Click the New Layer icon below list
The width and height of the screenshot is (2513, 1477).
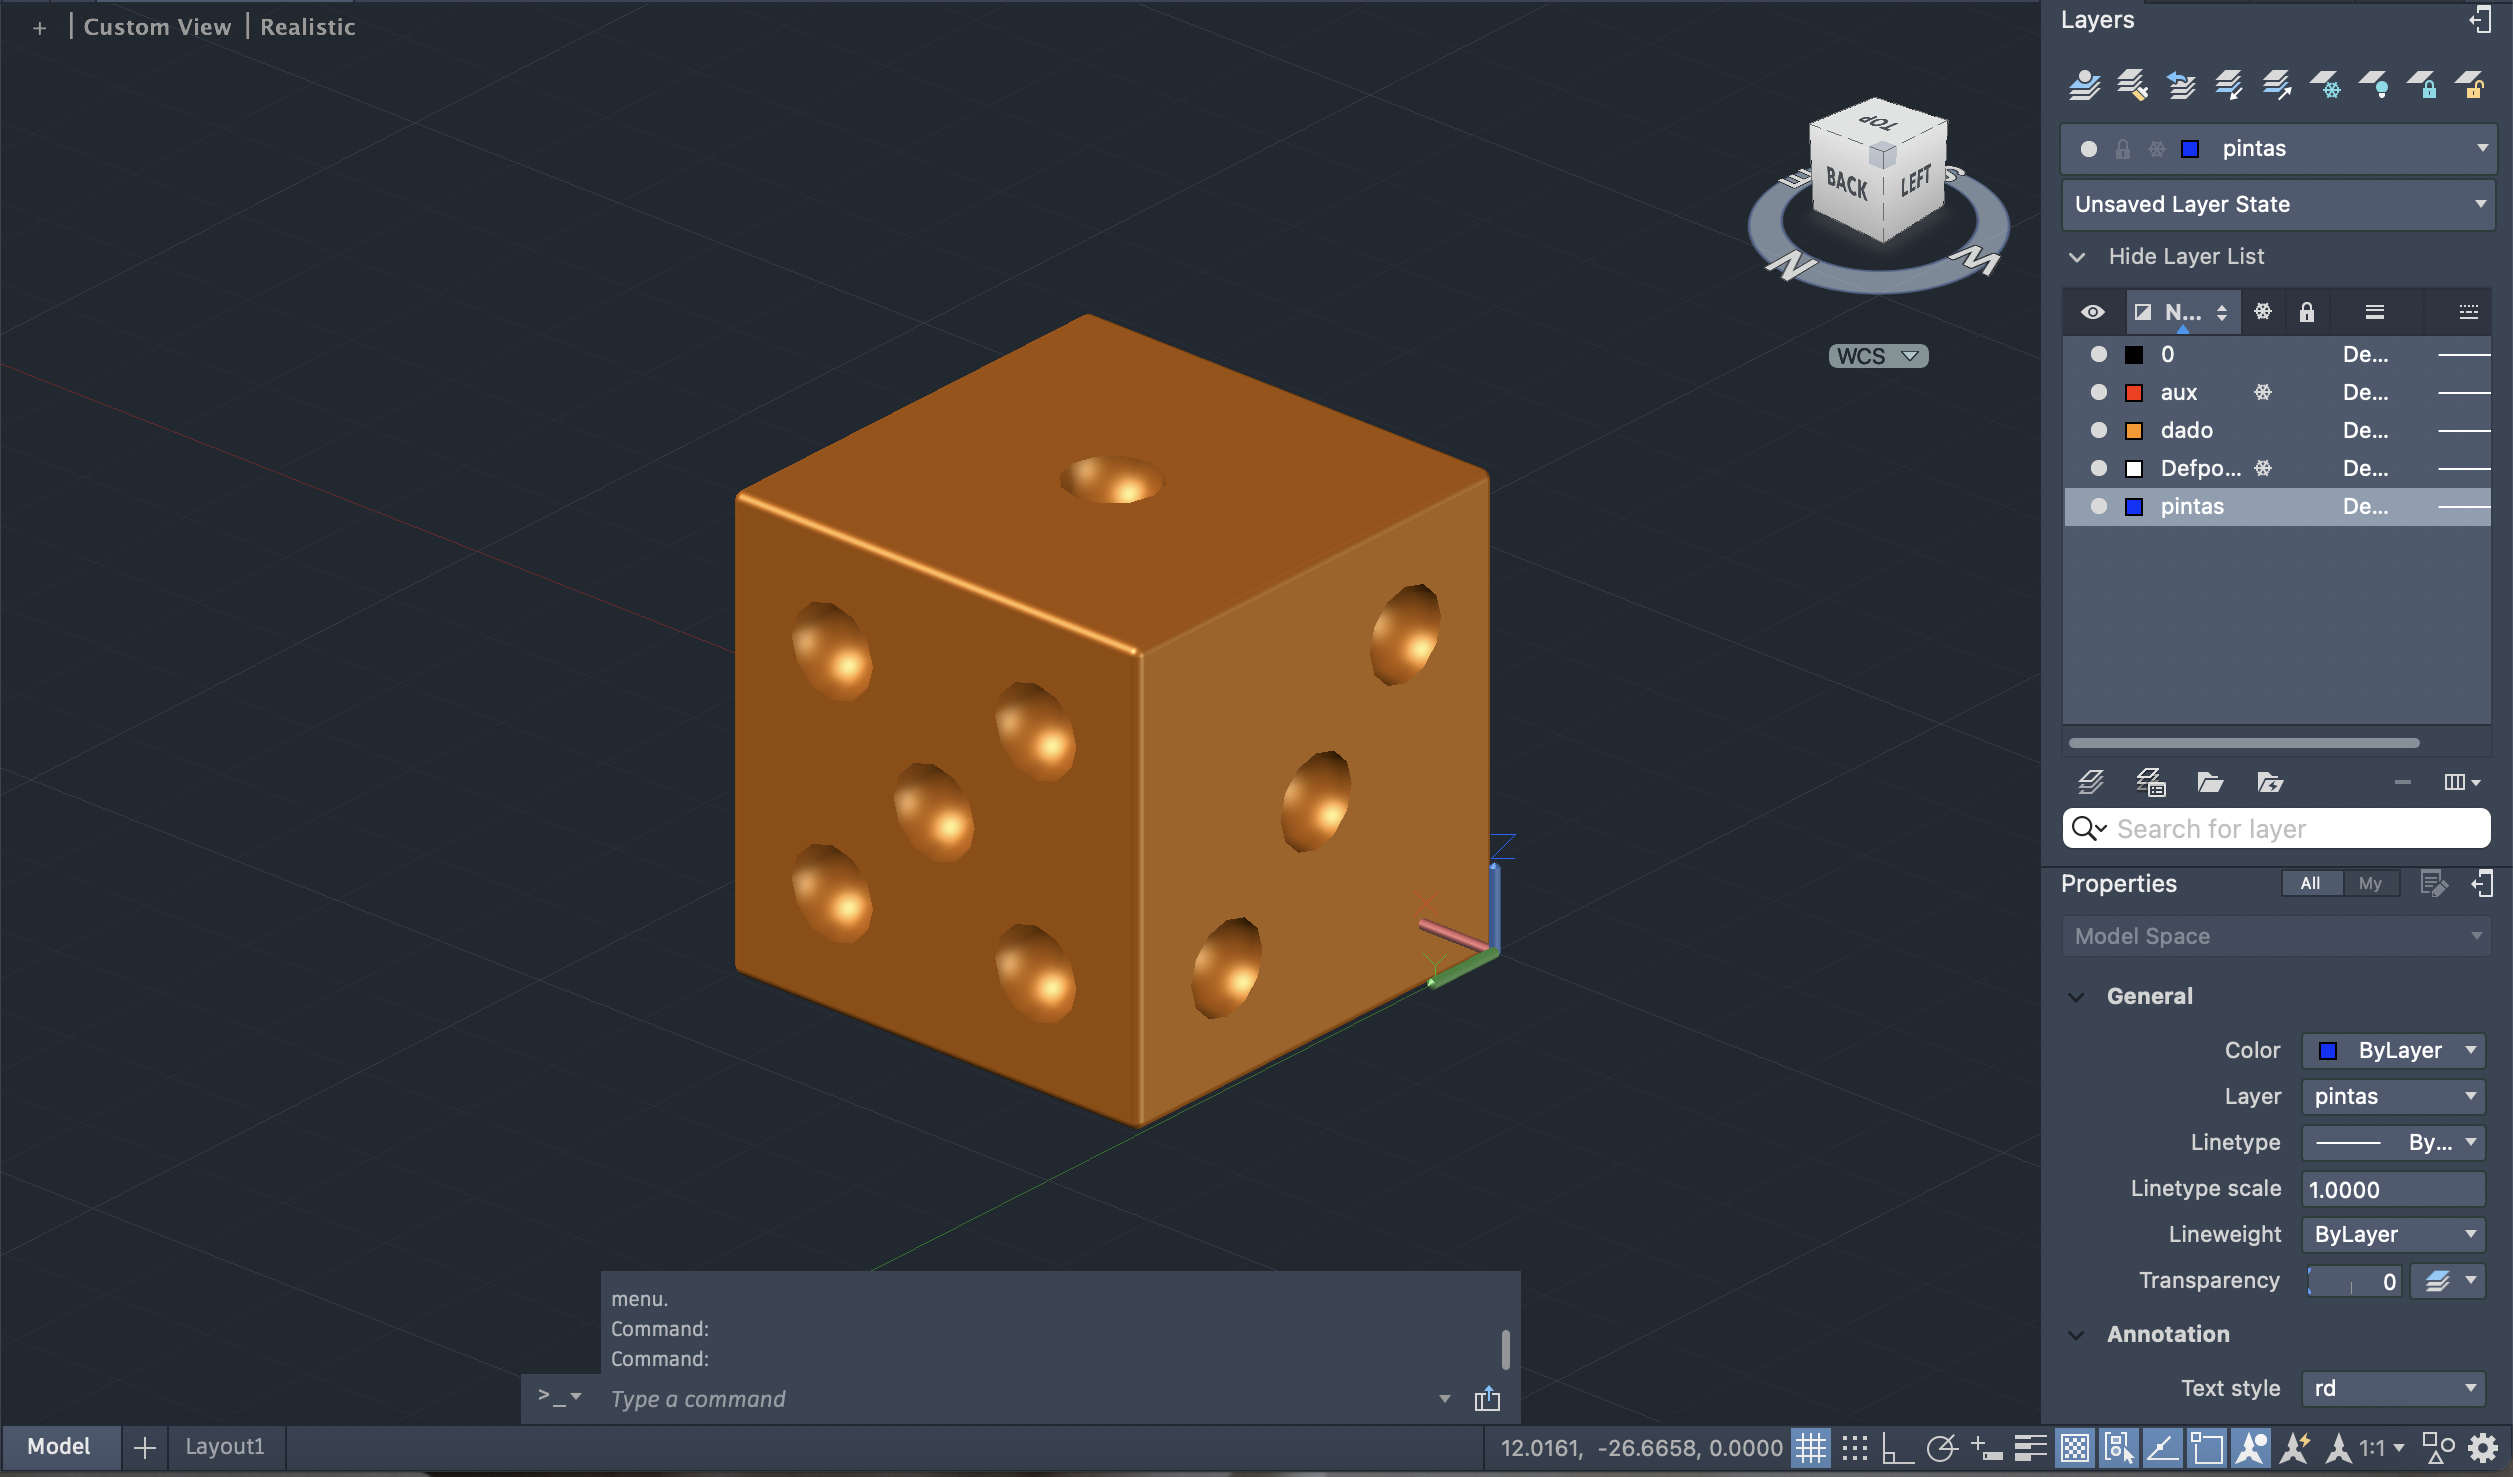tap(2090, 782)
